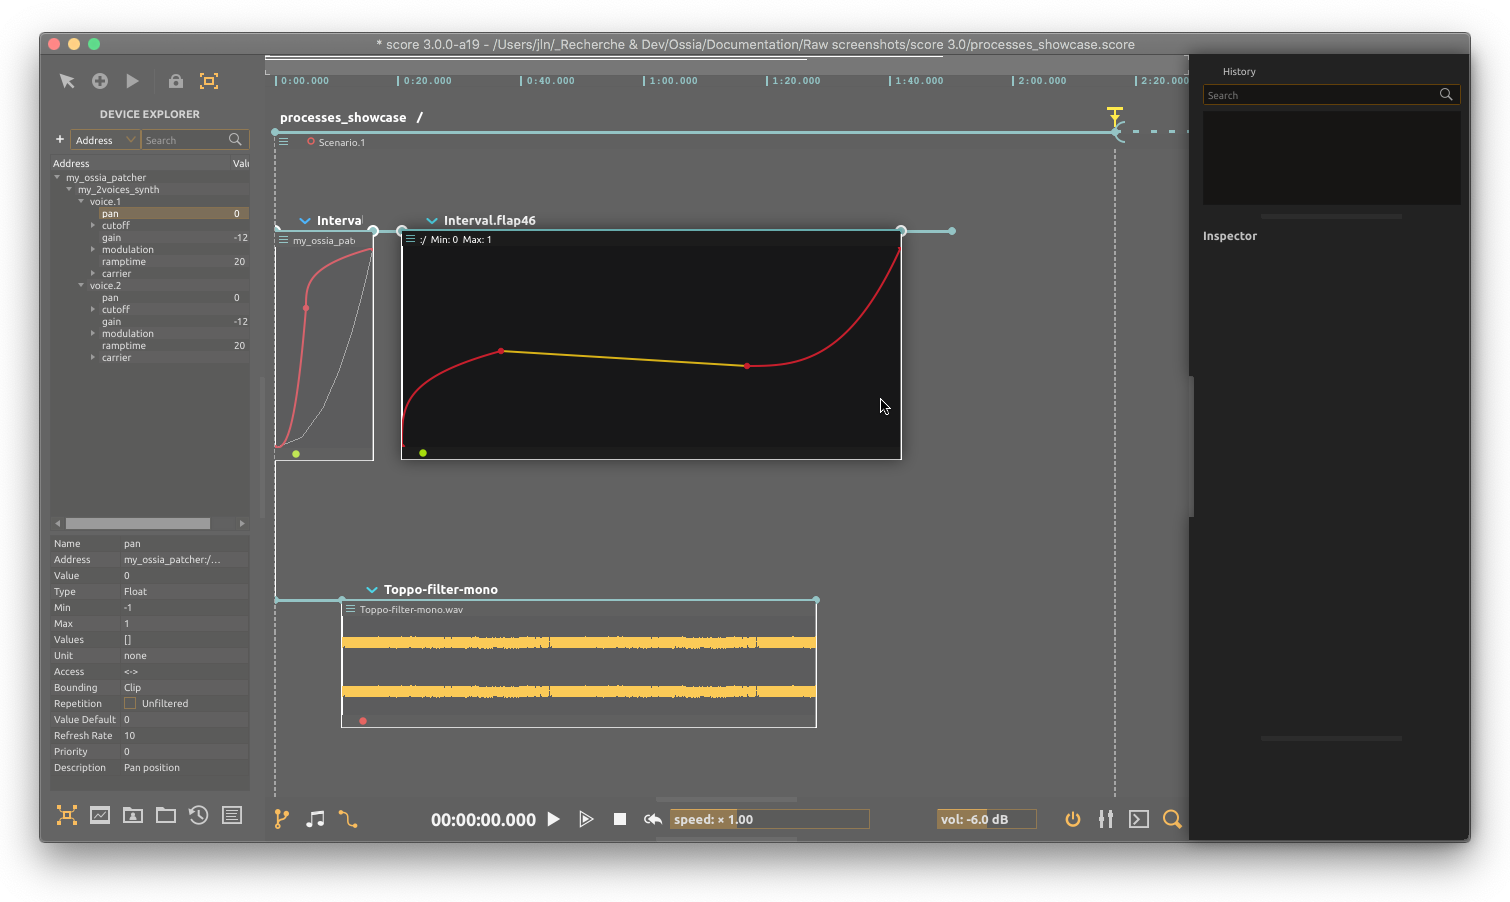
Task: Click the Address column header
Action: [71, 163]
